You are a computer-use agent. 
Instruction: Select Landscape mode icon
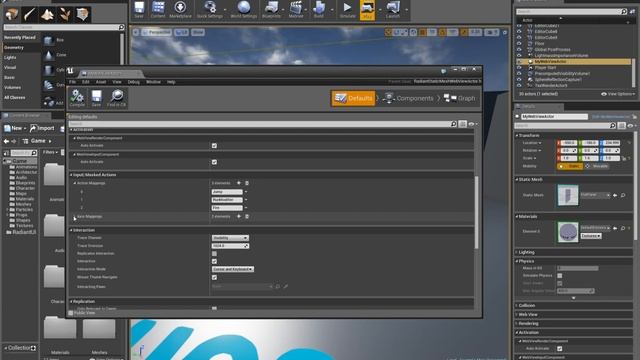pos(47,15)
